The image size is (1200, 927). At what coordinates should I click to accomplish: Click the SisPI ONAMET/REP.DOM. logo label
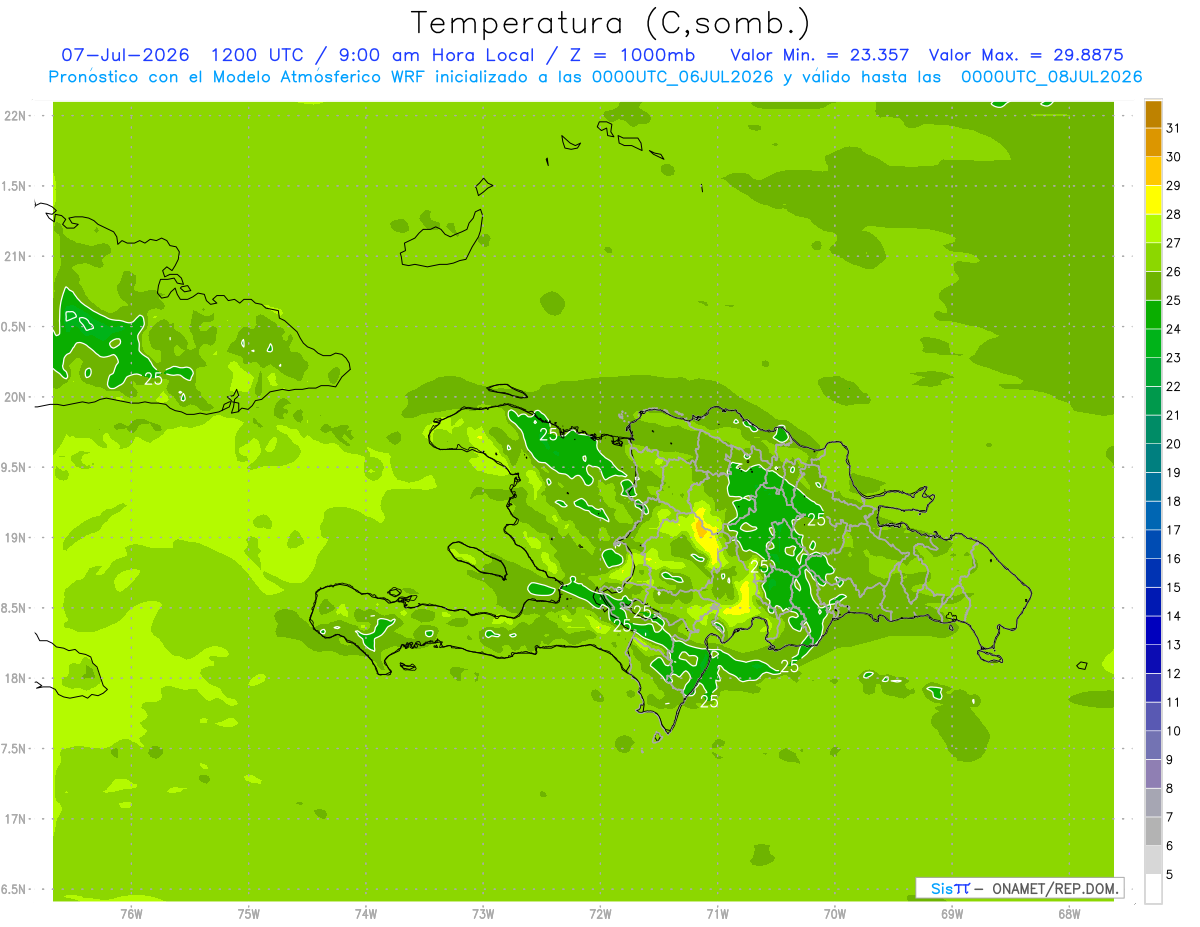tap(1019, 888)
